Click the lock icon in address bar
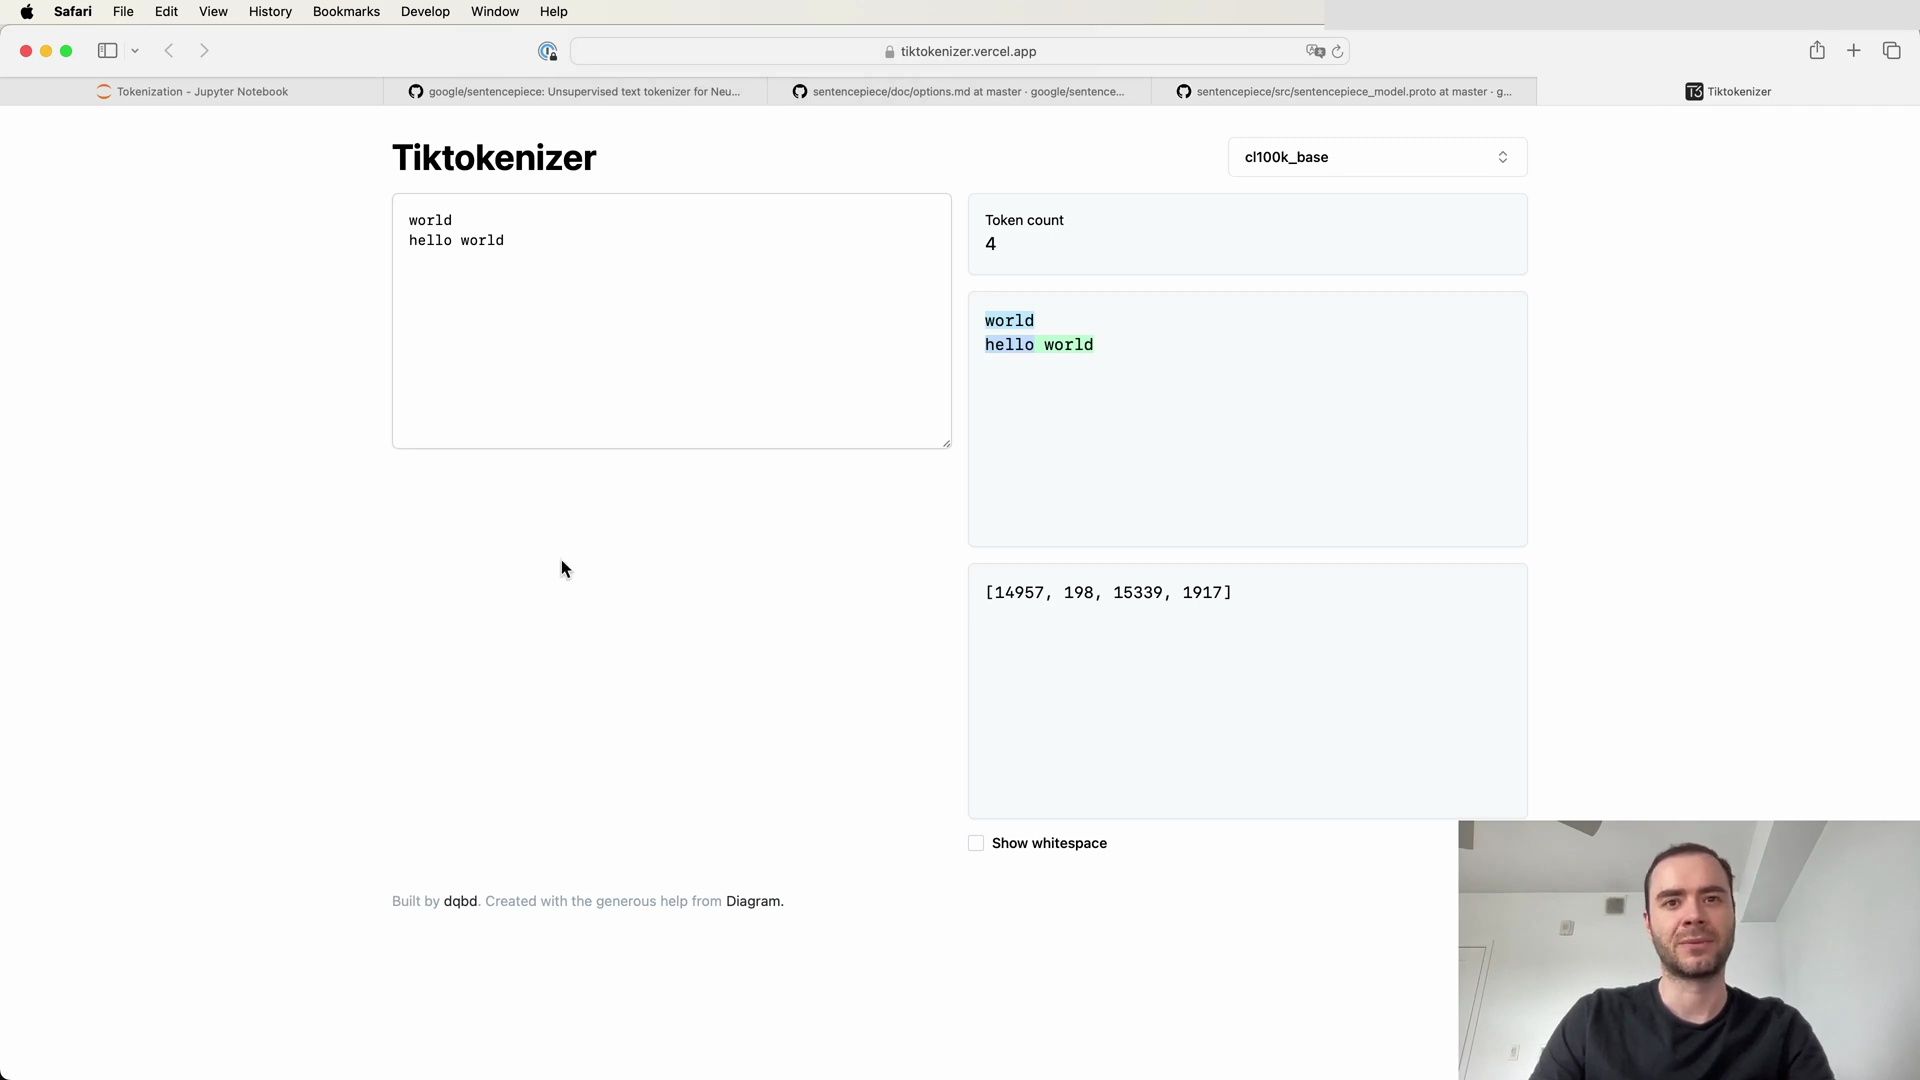This screenshot has width=1920, height=1080. (890, 52)
